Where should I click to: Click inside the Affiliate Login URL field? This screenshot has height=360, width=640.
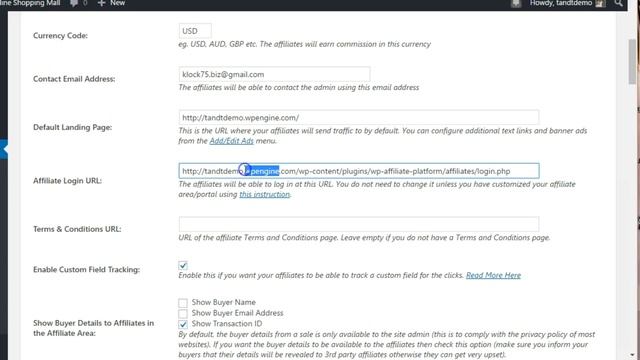pyautogui.click(x=359, y=171)
